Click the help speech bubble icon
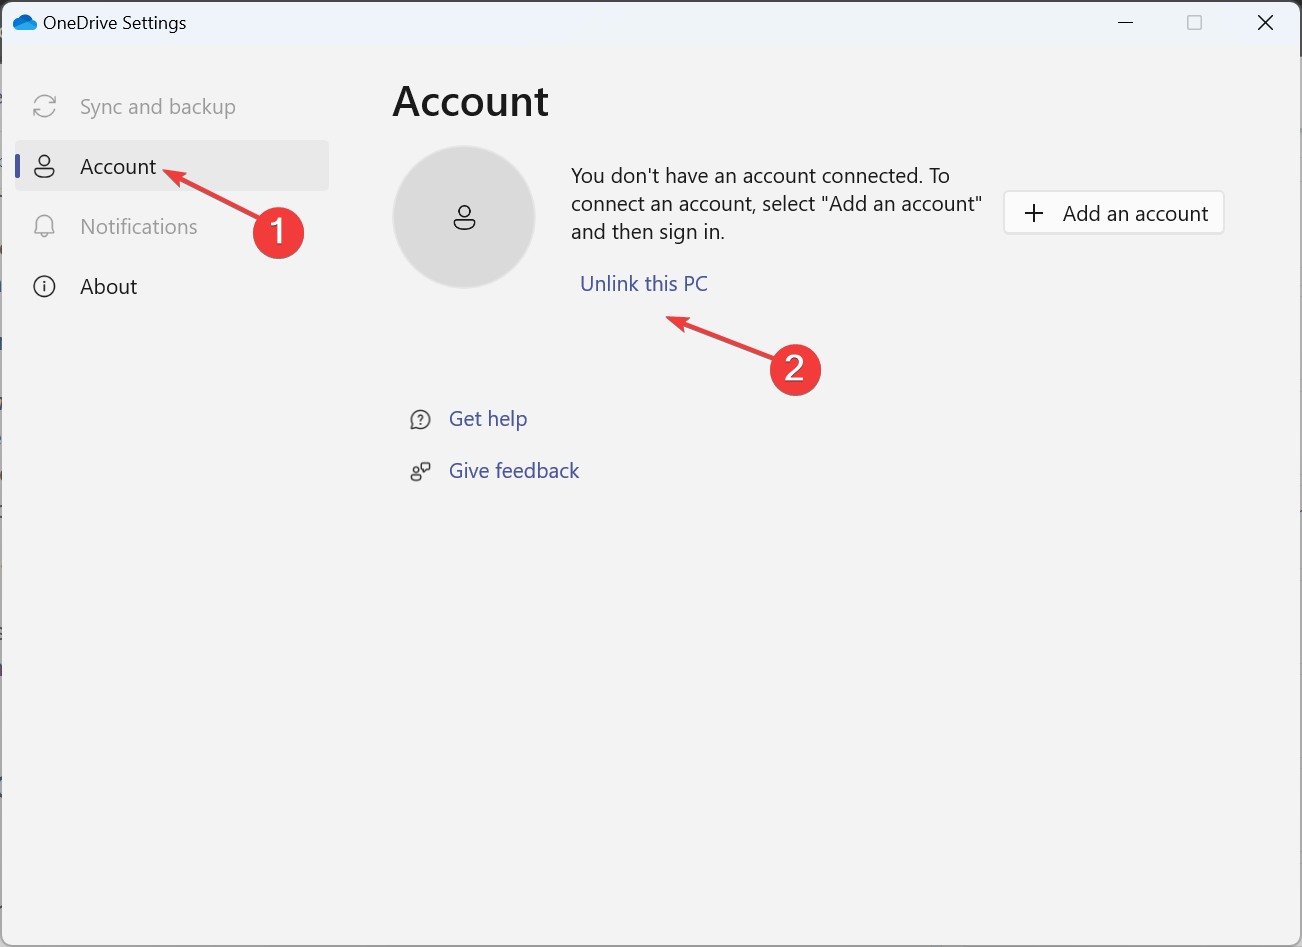The height and width of the screenshot is (947, 1302). click(420, 420)
